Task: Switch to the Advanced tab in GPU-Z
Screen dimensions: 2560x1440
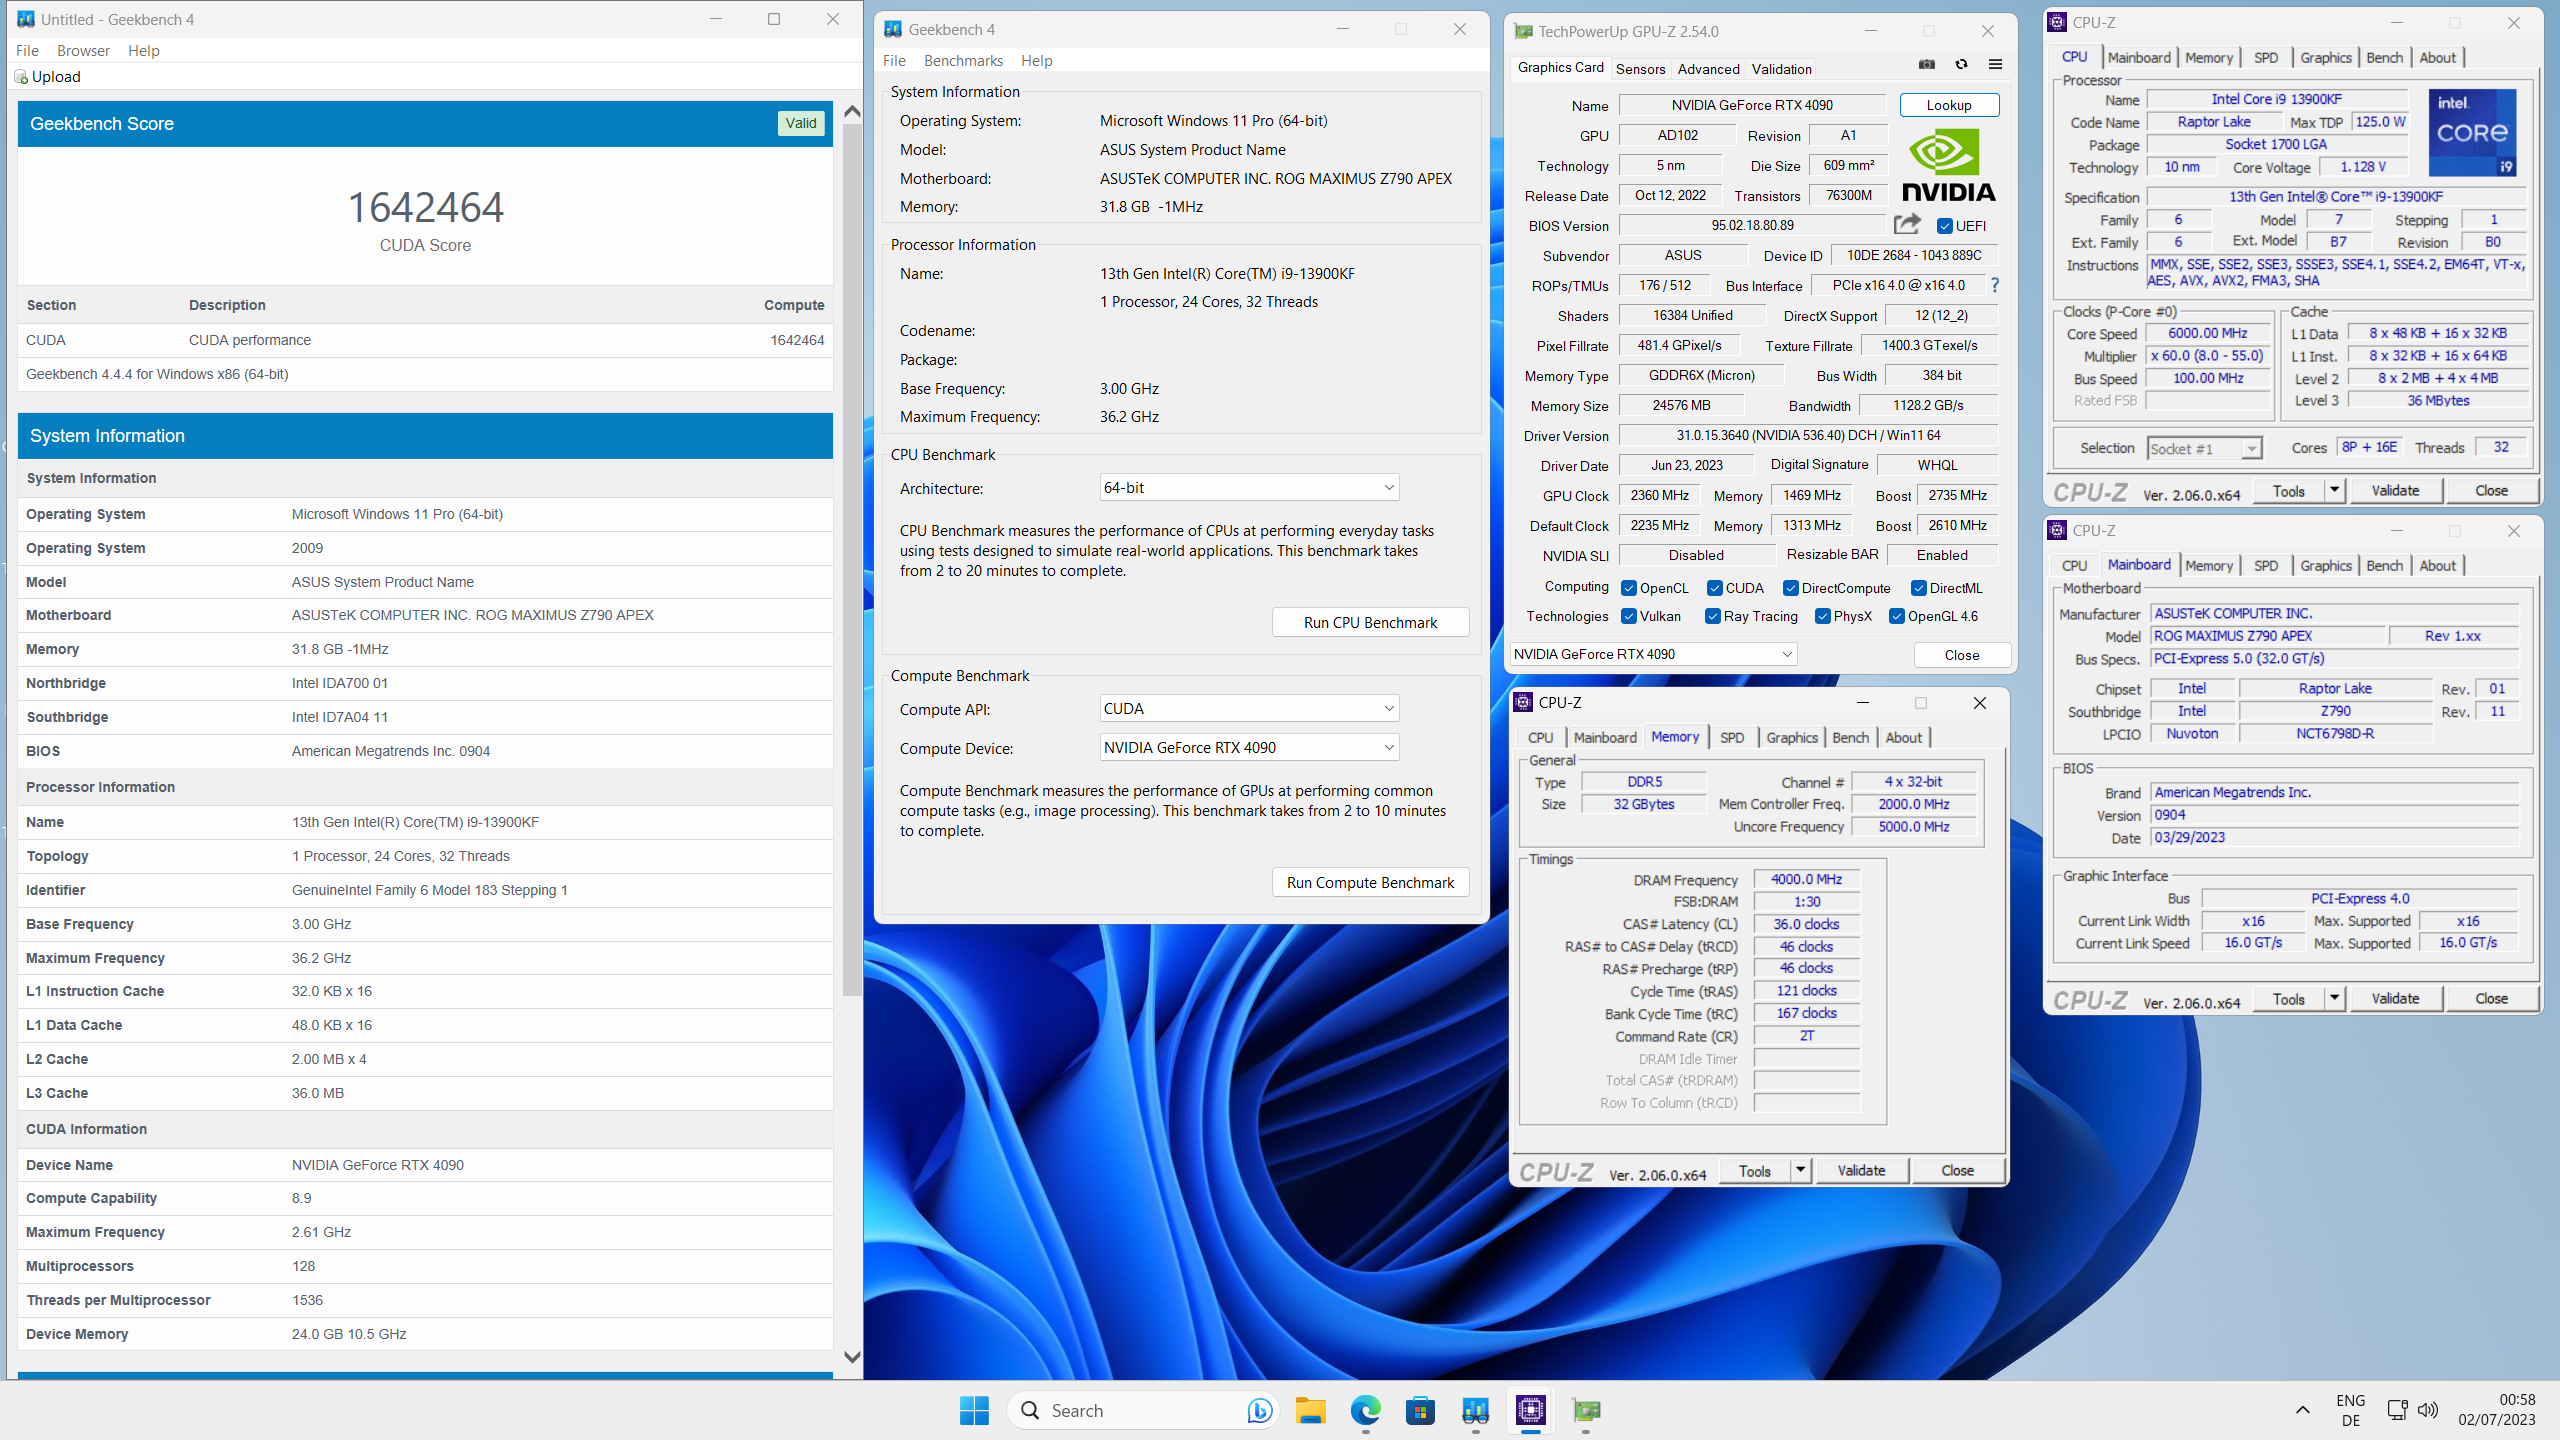Action: point(1708,68)
